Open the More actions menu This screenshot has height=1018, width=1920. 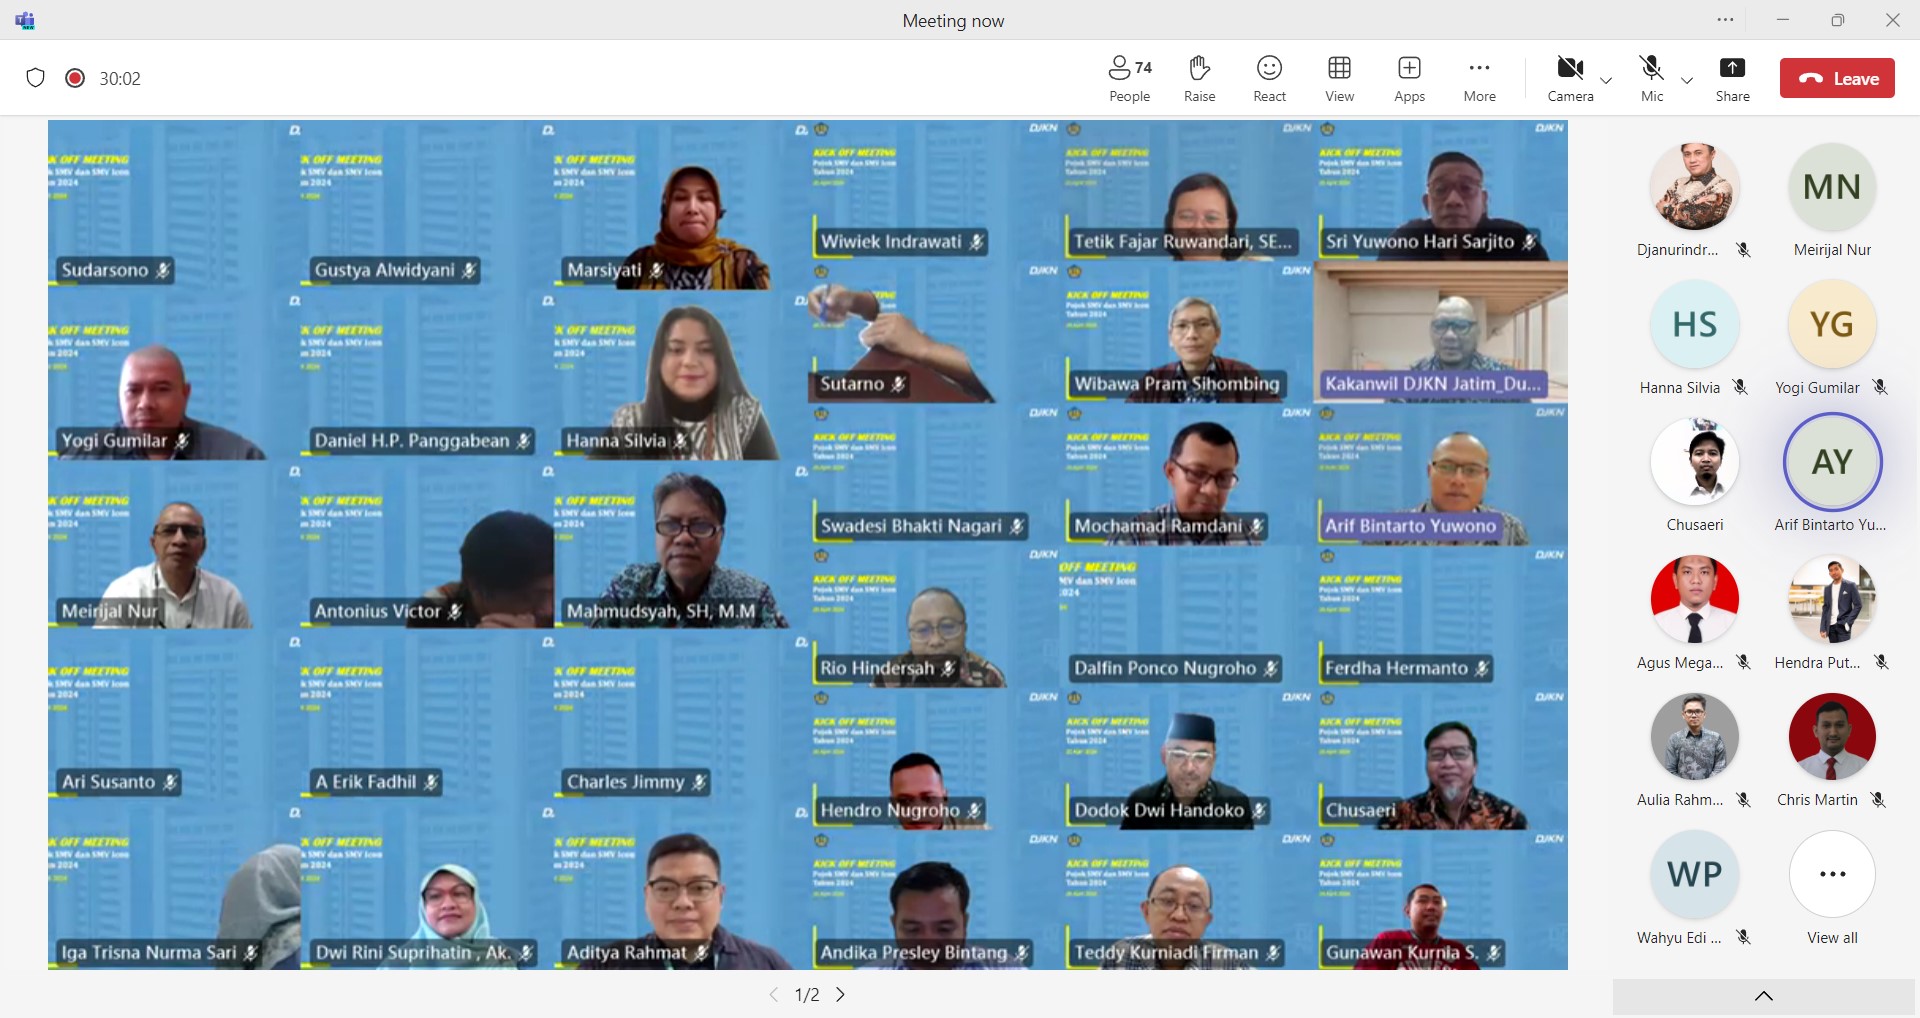click(1479, 78)
